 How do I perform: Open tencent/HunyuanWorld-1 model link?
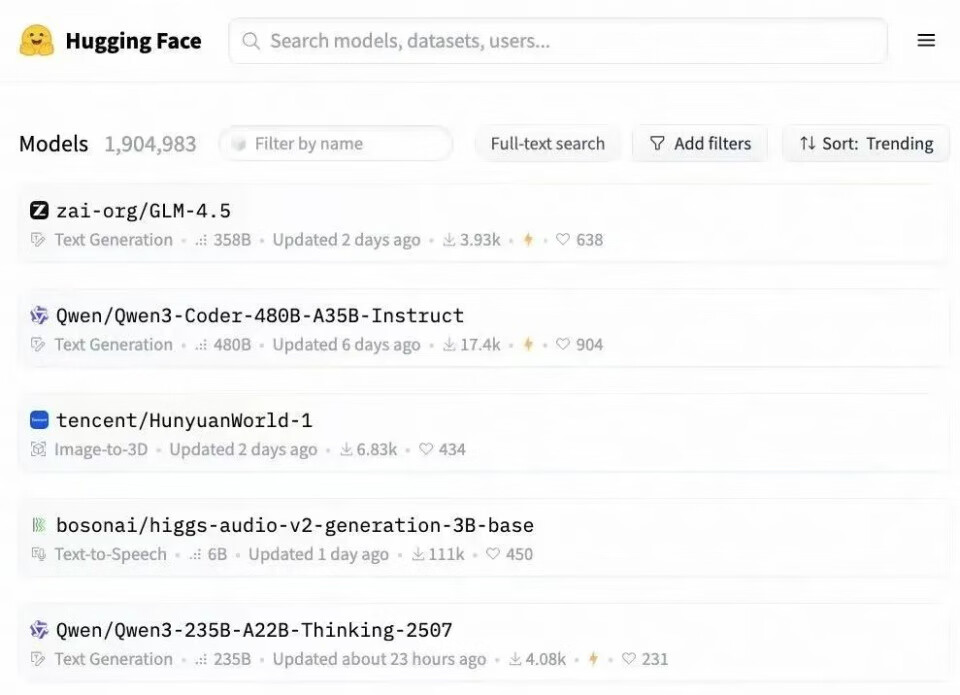(x=184, y=421)
